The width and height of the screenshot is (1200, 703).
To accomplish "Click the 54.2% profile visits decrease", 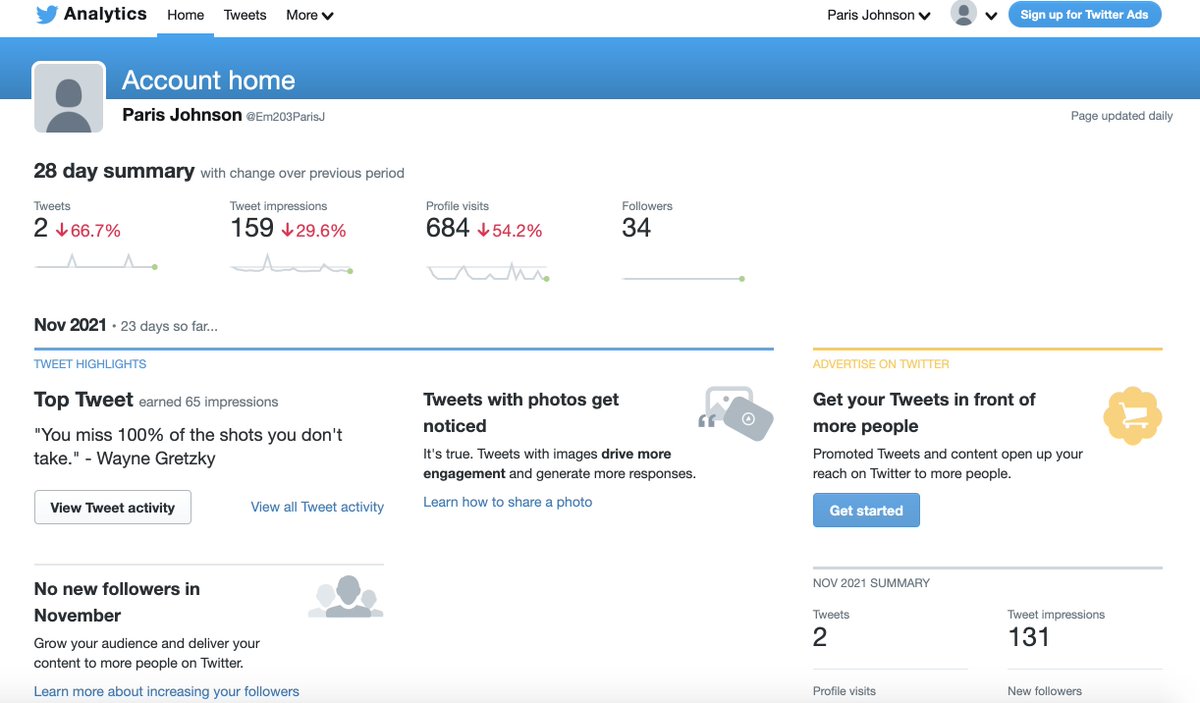I will [x=510, y=231].
